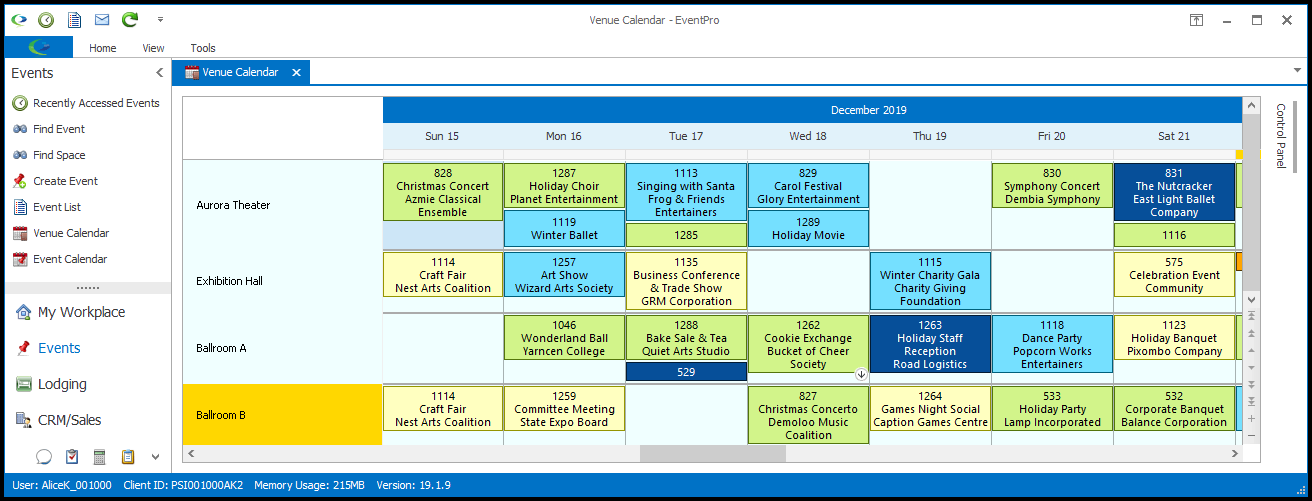
Task: Open the calculator icon in navigation footer
Action: [100, 457]
